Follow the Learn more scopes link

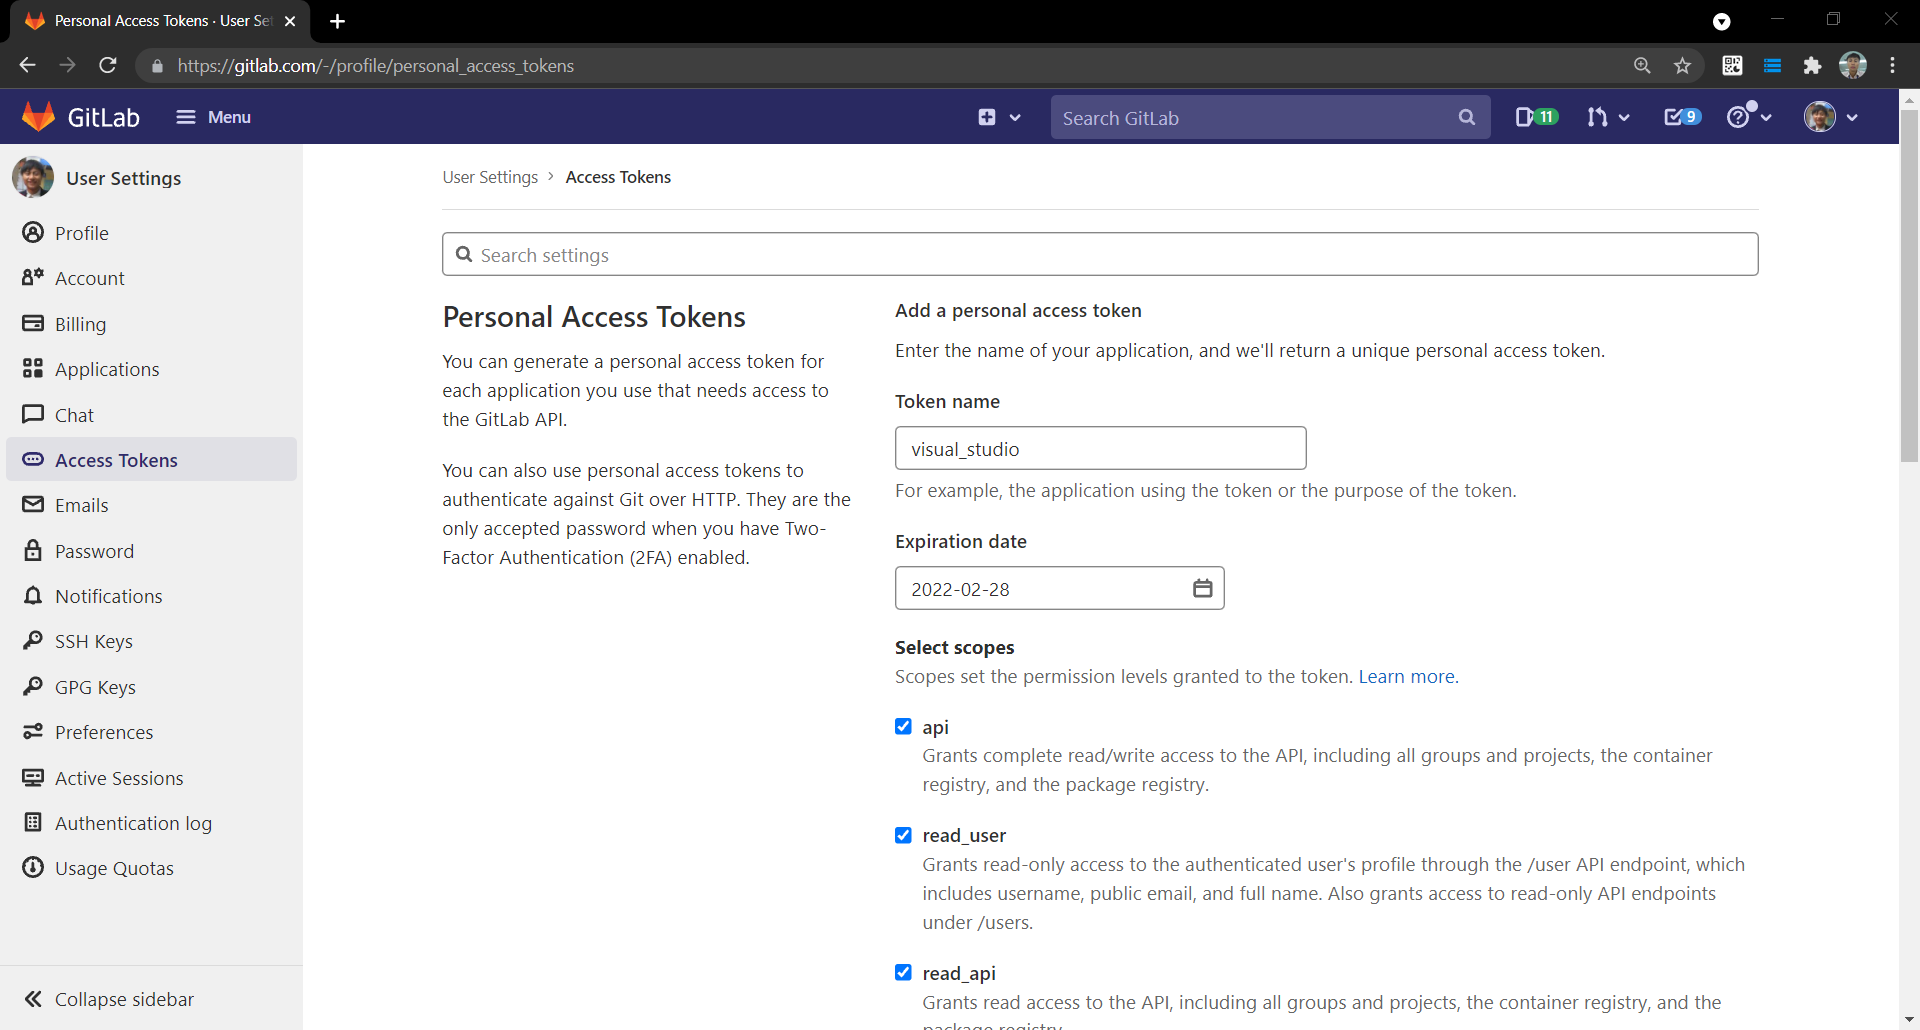[1406, 677]
